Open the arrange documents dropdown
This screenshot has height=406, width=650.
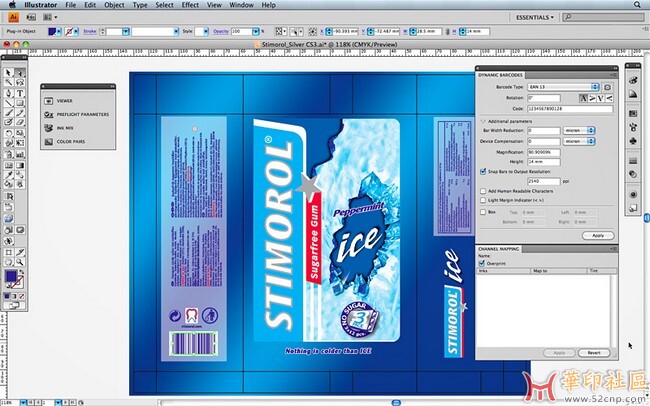(x=50, y=17)
